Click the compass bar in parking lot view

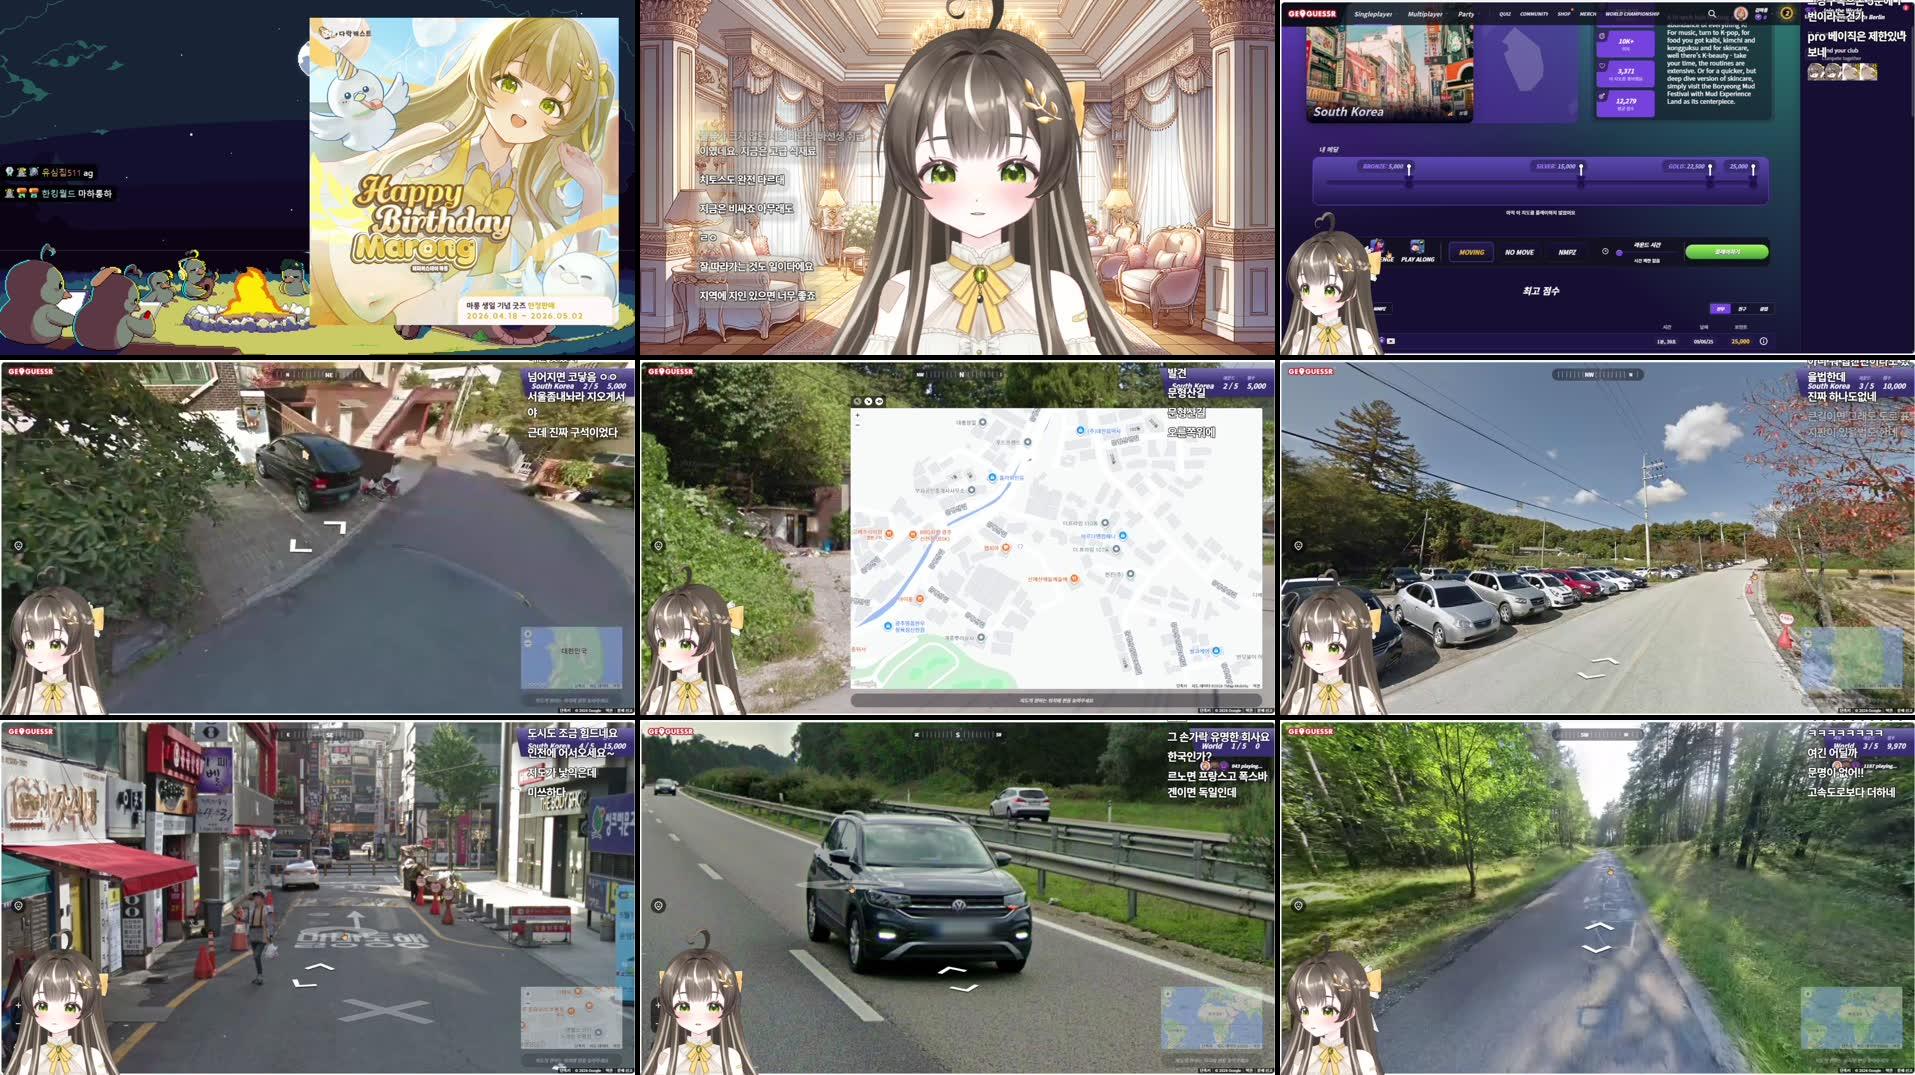pyautogui.click(x=1597, y=374)
